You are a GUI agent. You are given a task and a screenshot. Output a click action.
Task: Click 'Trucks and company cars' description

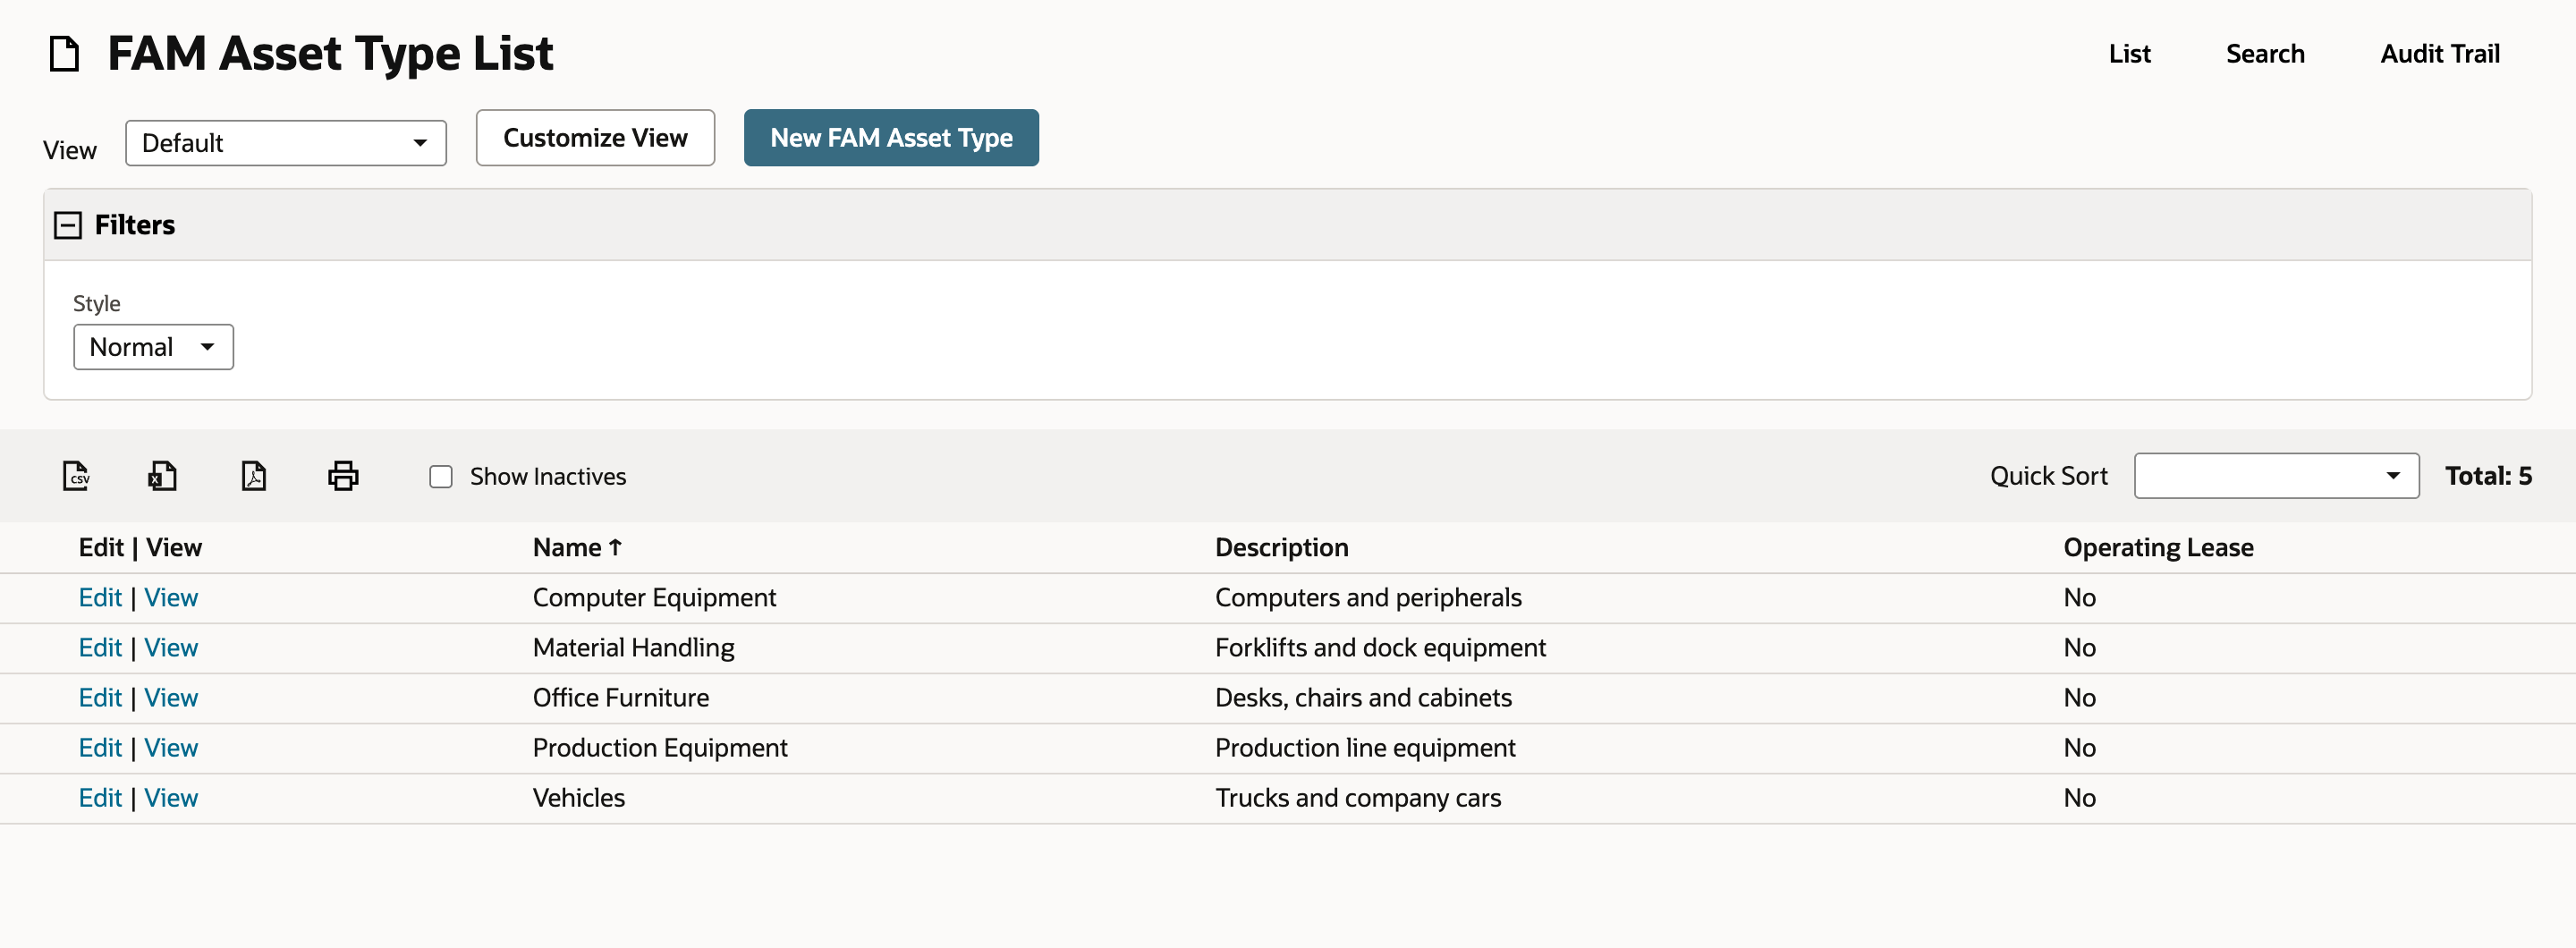(1358, 798)
